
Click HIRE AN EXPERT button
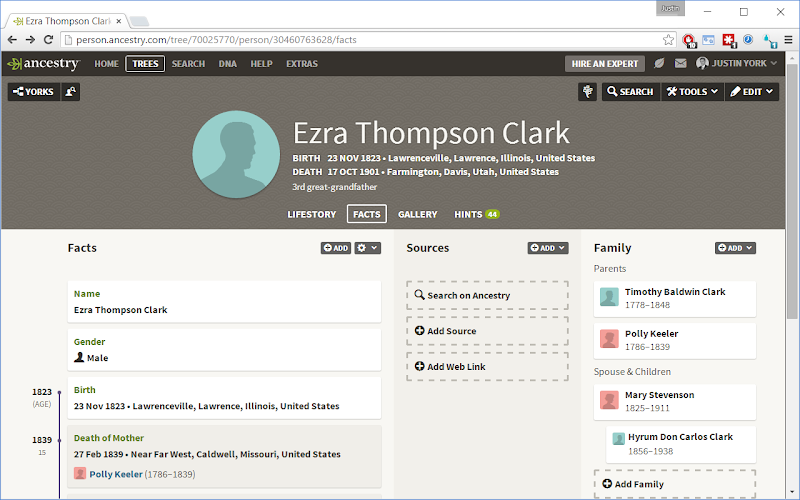(x=605, y=64)
